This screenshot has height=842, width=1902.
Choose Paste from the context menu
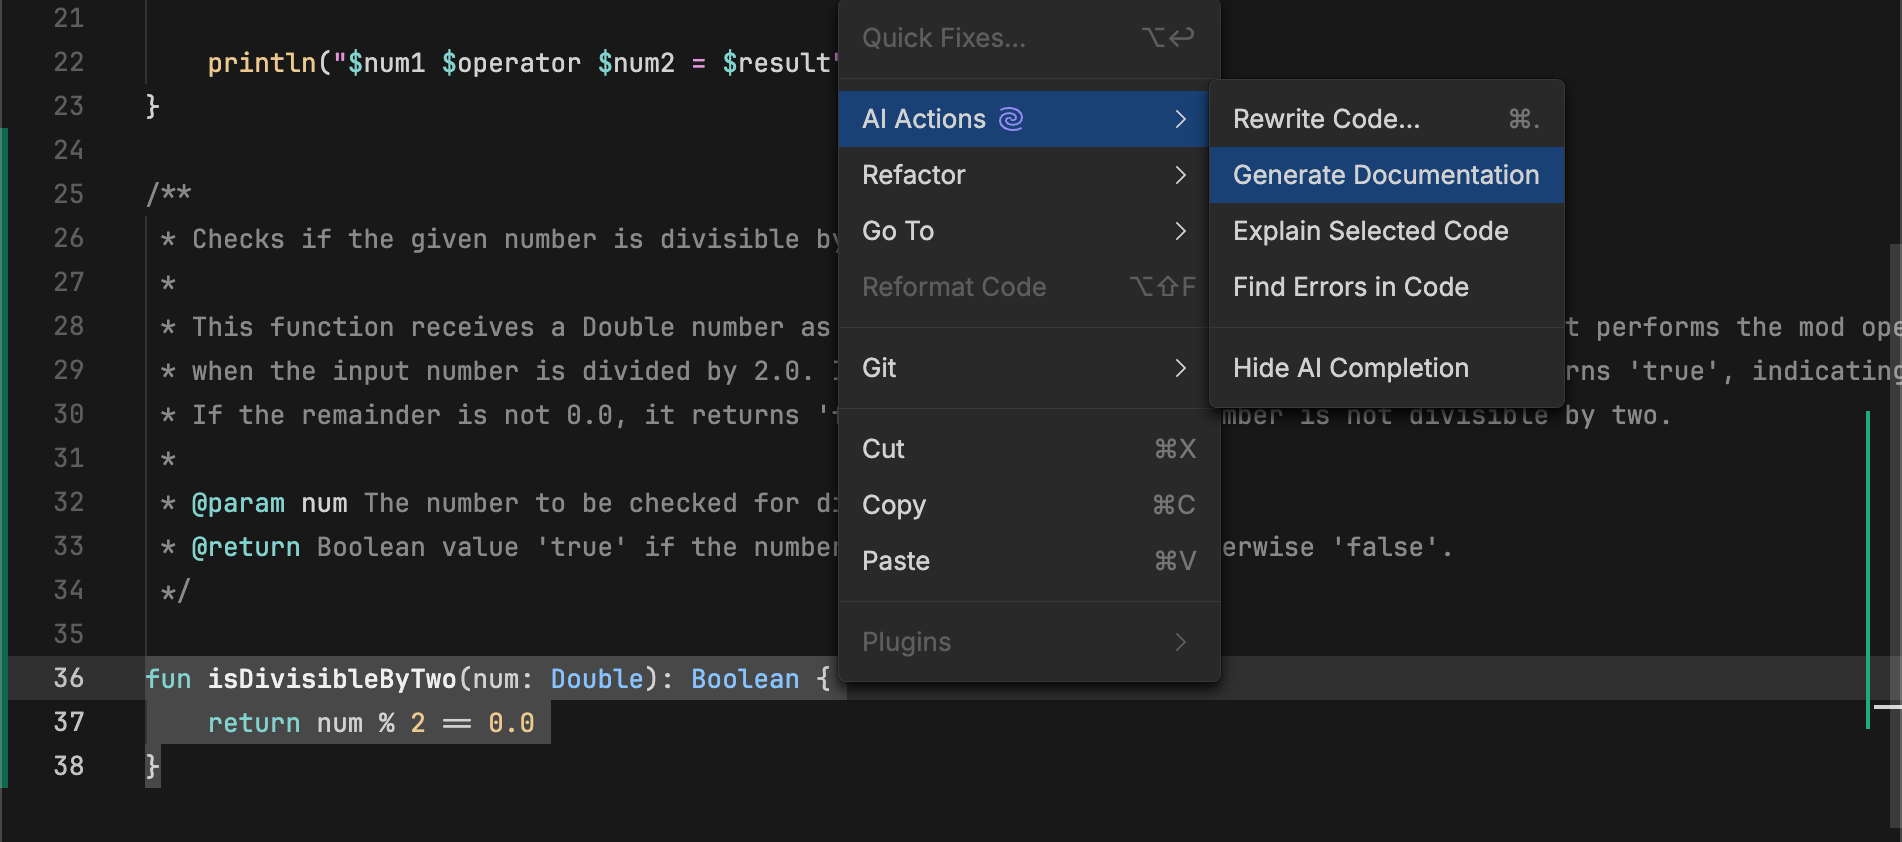point(896,562)
